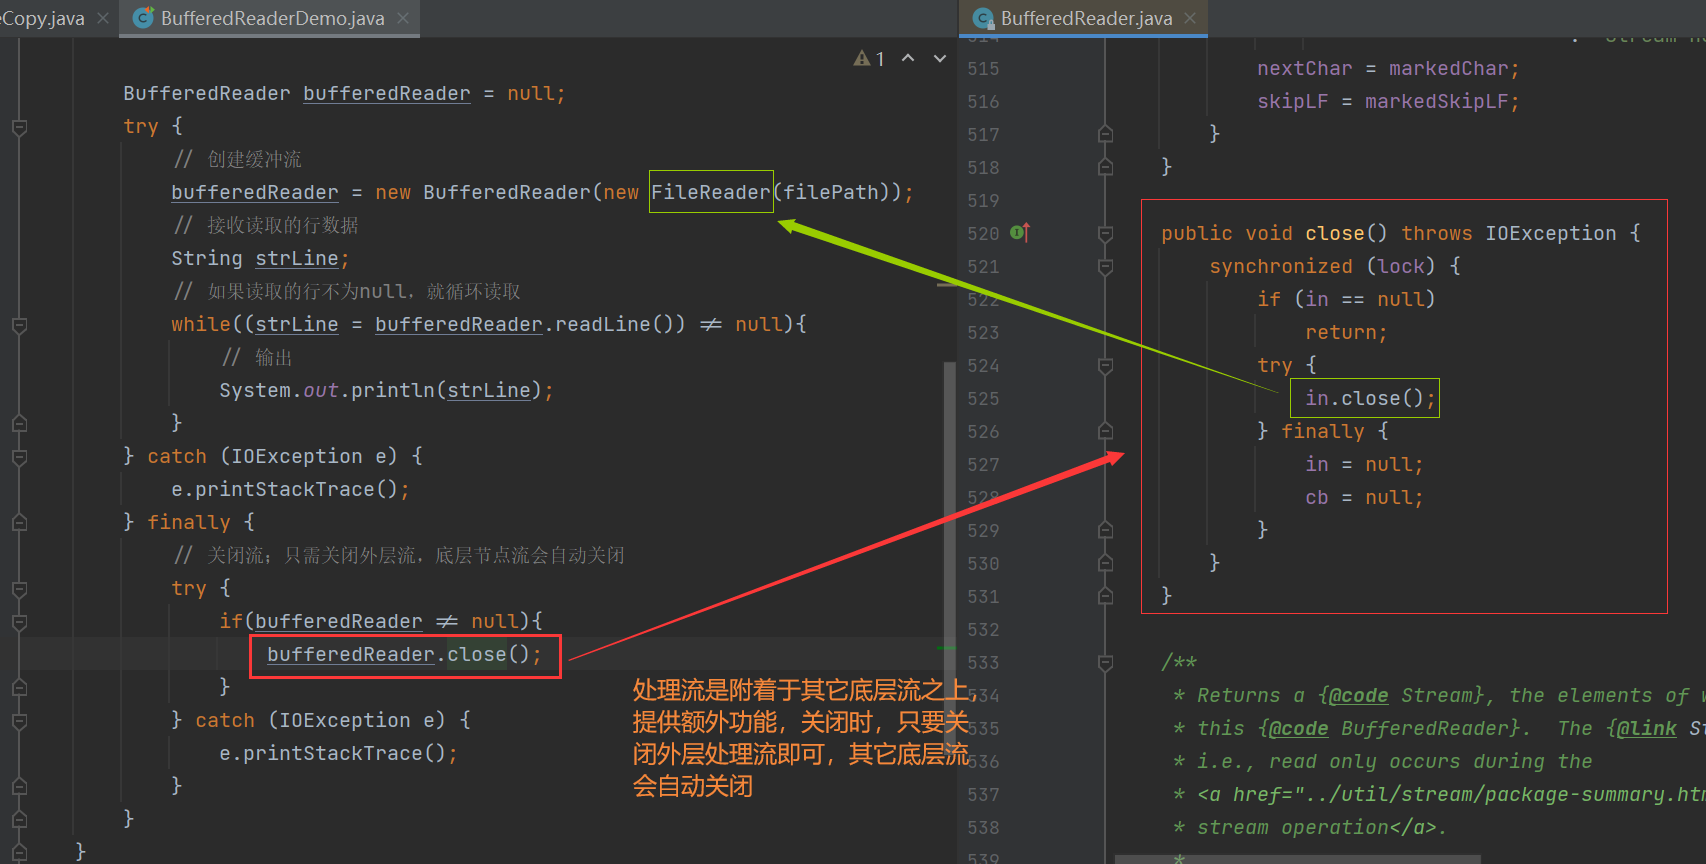
Task: Click the '// 接收读取的行数据' comment
Action: pos(265,225)
